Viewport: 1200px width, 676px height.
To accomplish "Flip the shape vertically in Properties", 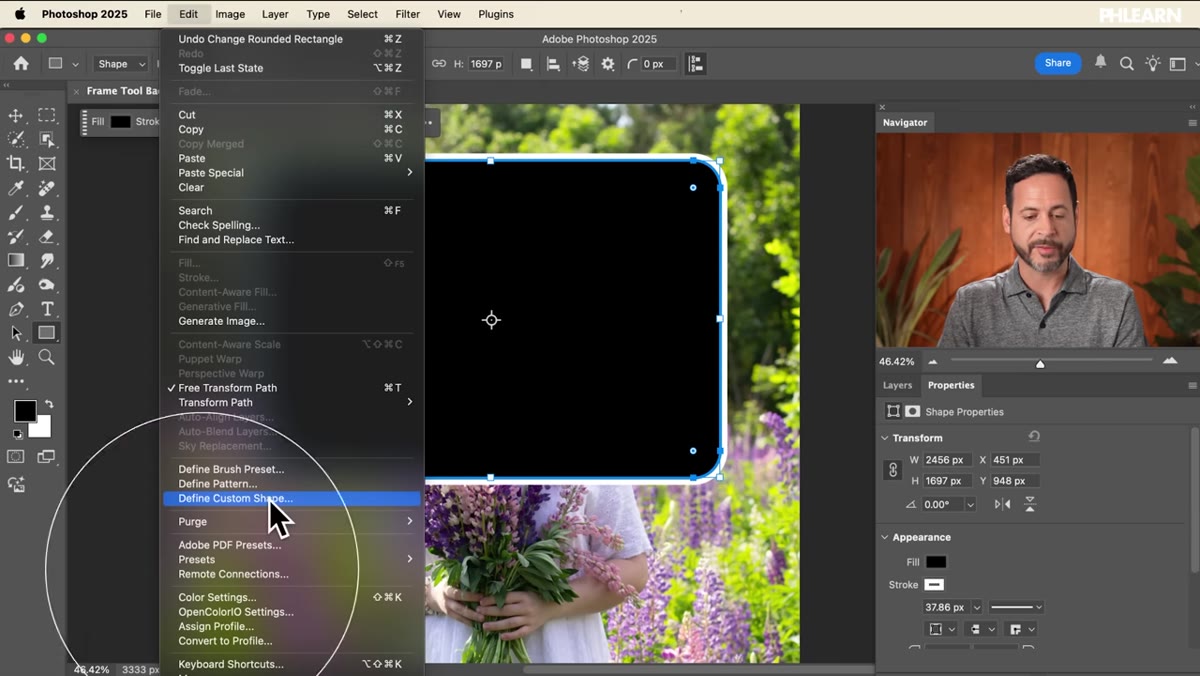I will [1029, 505].
